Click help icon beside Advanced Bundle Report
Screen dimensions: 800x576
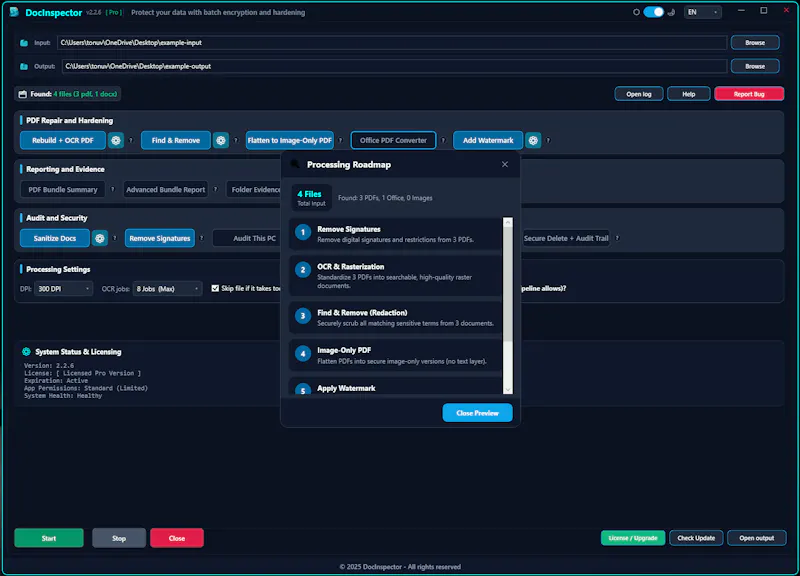click(215, 189)
